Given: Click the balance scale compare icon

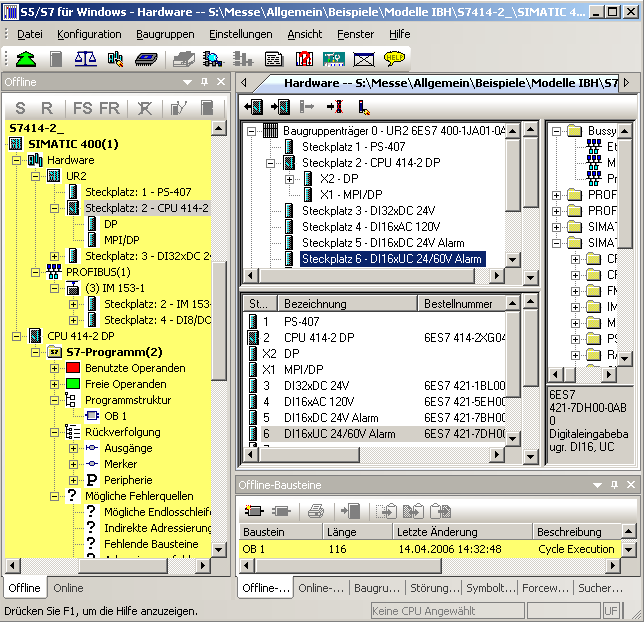Looking at the screenshot, I should [85, 59].
